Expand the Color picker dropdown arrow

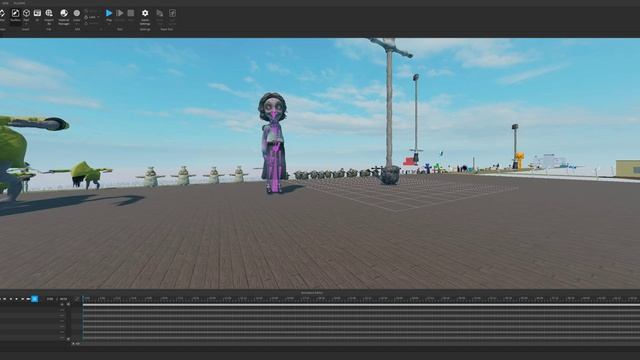[x=77, y=24]
